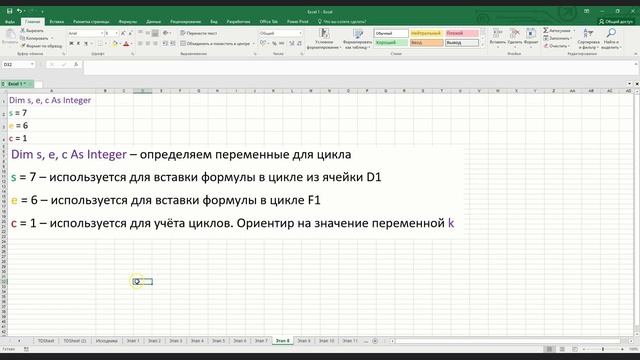Switch to Page Layout view in status bar

coord(562,349)
